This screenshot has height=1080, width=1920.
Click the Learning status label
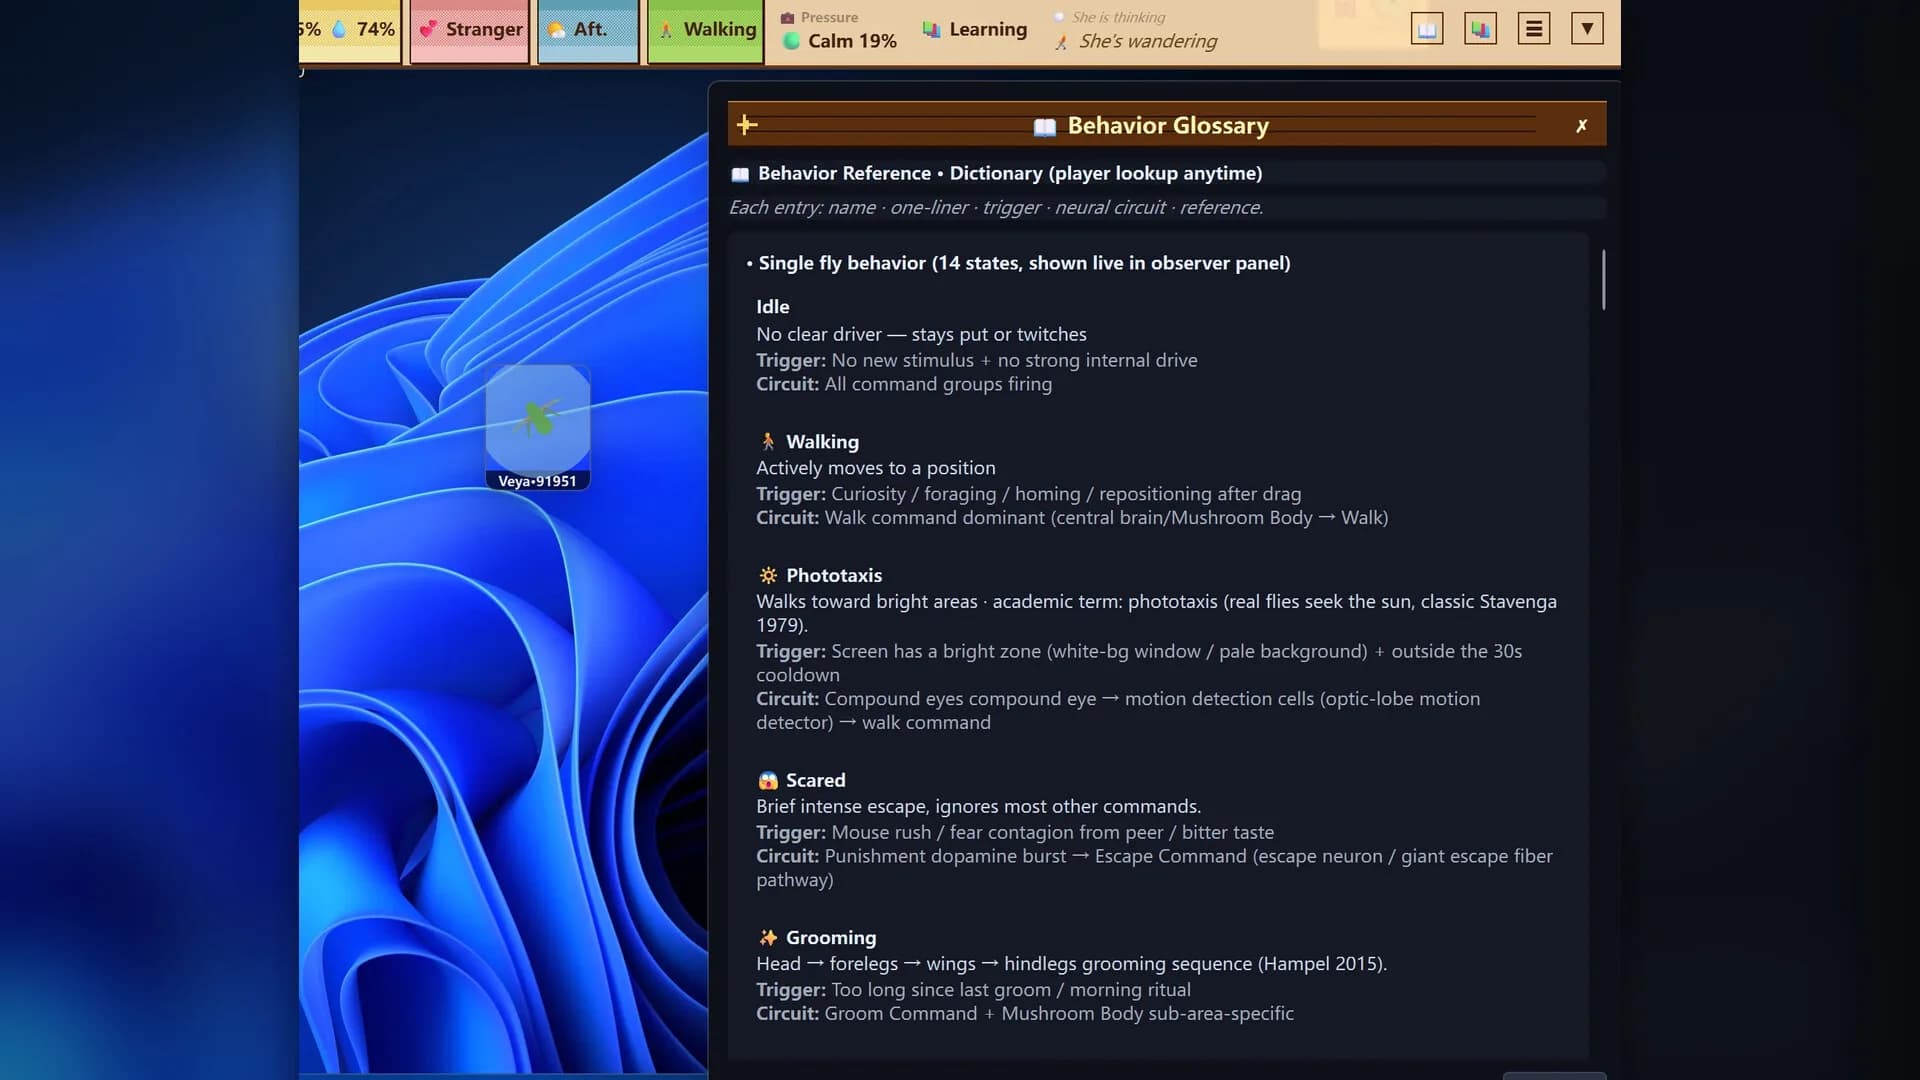pos(975,30)
